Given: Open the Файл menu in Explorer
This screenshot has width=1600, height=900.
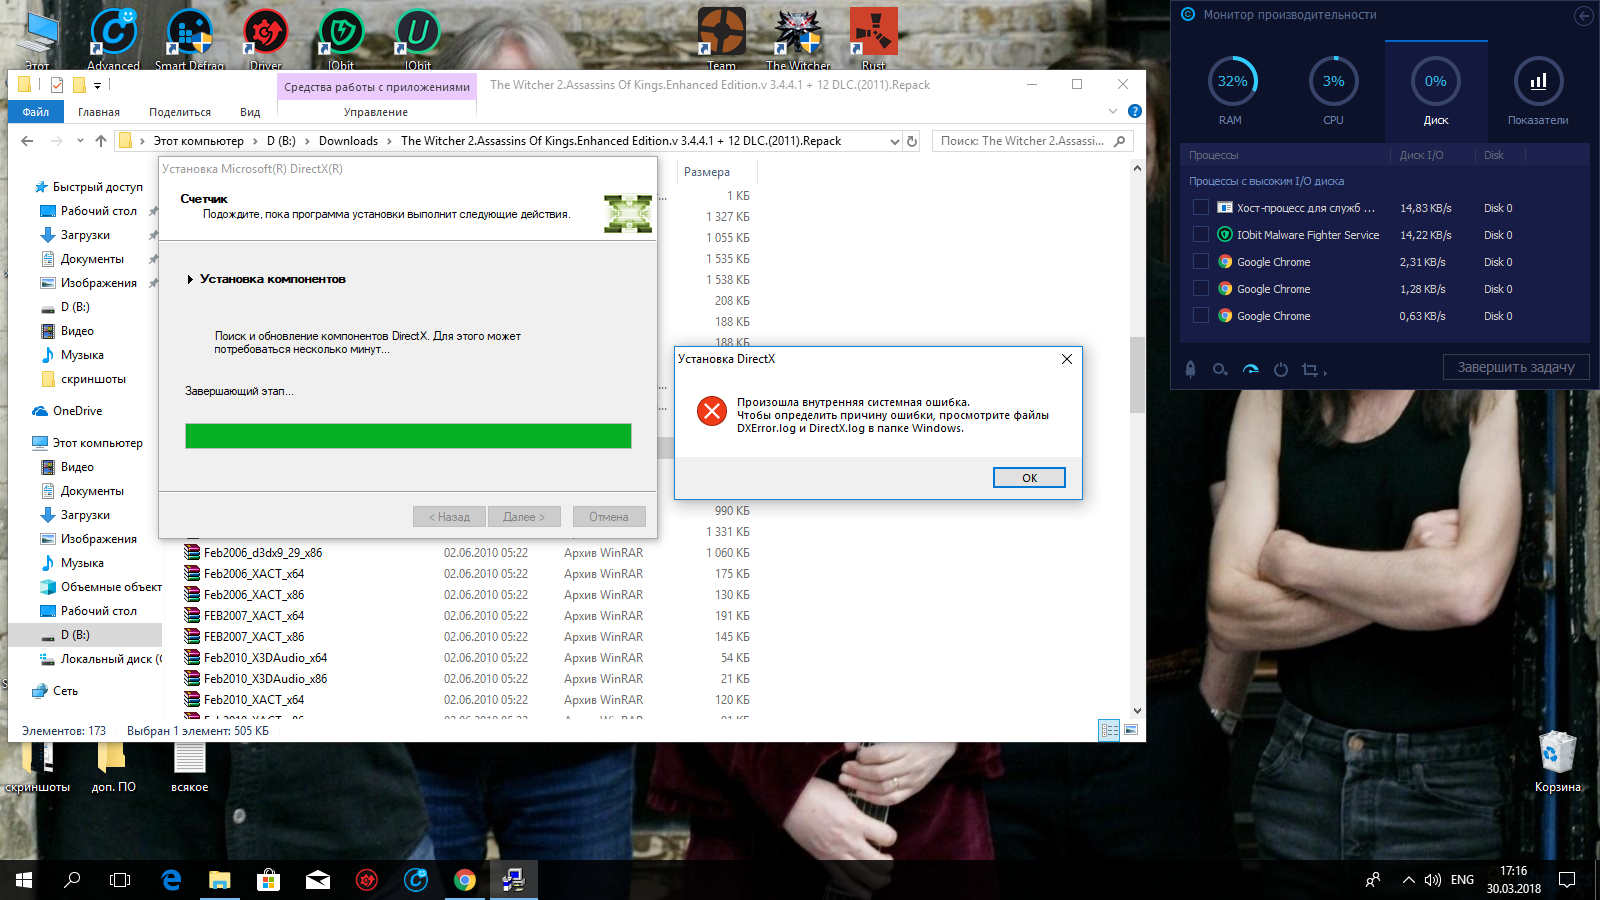Looking at the screenshot, I should tap(36, 112).
